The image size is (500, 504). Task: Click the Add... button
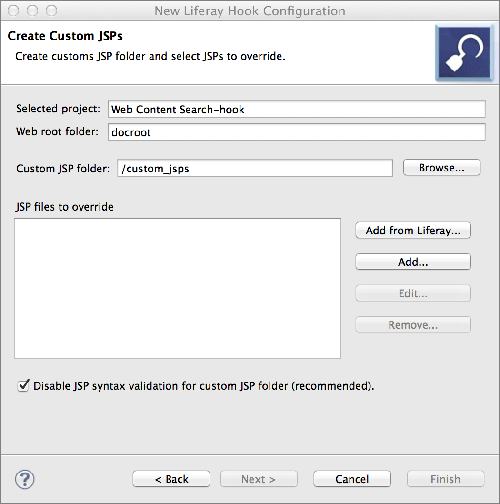click(x=413, y=262)
